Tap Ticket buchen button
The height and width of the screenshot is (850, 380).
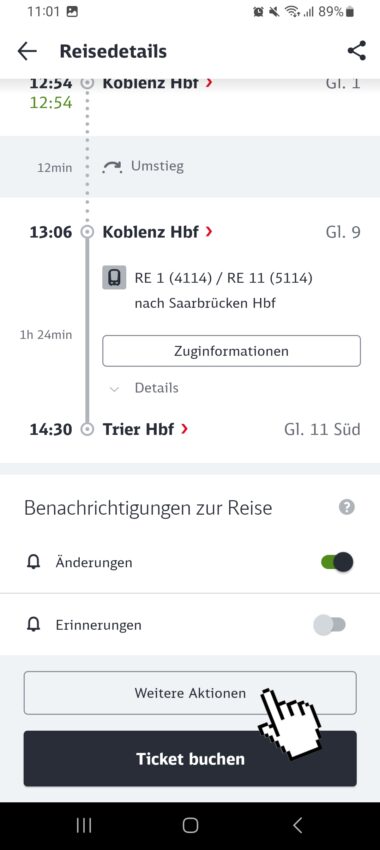[x=190, y=758]
